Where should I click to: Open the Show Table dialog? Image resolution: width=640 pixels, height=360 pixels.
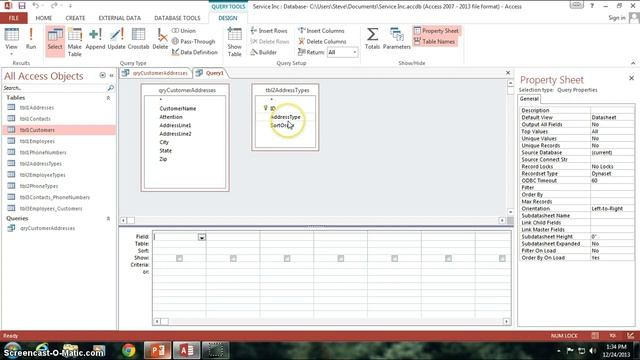tap(235, 42)
